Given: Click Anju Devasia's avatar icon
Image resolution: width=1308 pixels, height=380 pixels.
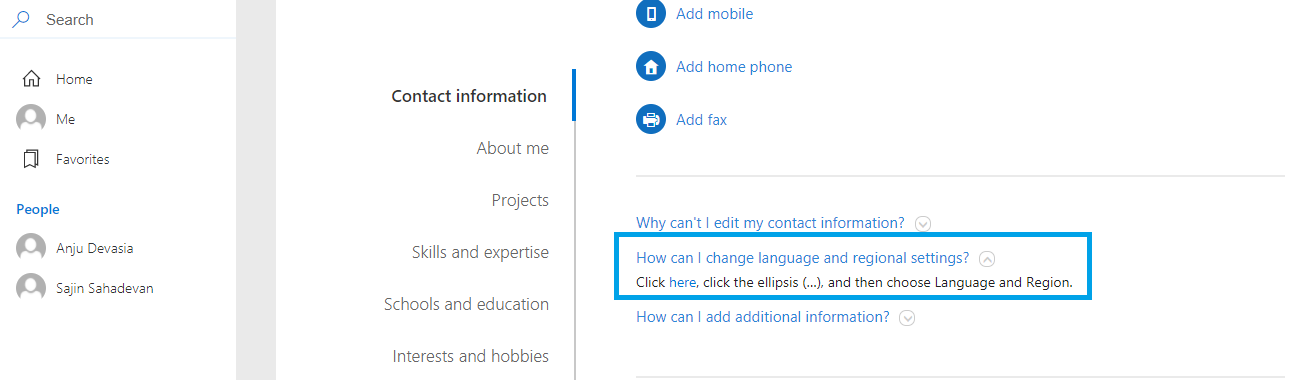Looking at the screenshot, I should [31, 248].
